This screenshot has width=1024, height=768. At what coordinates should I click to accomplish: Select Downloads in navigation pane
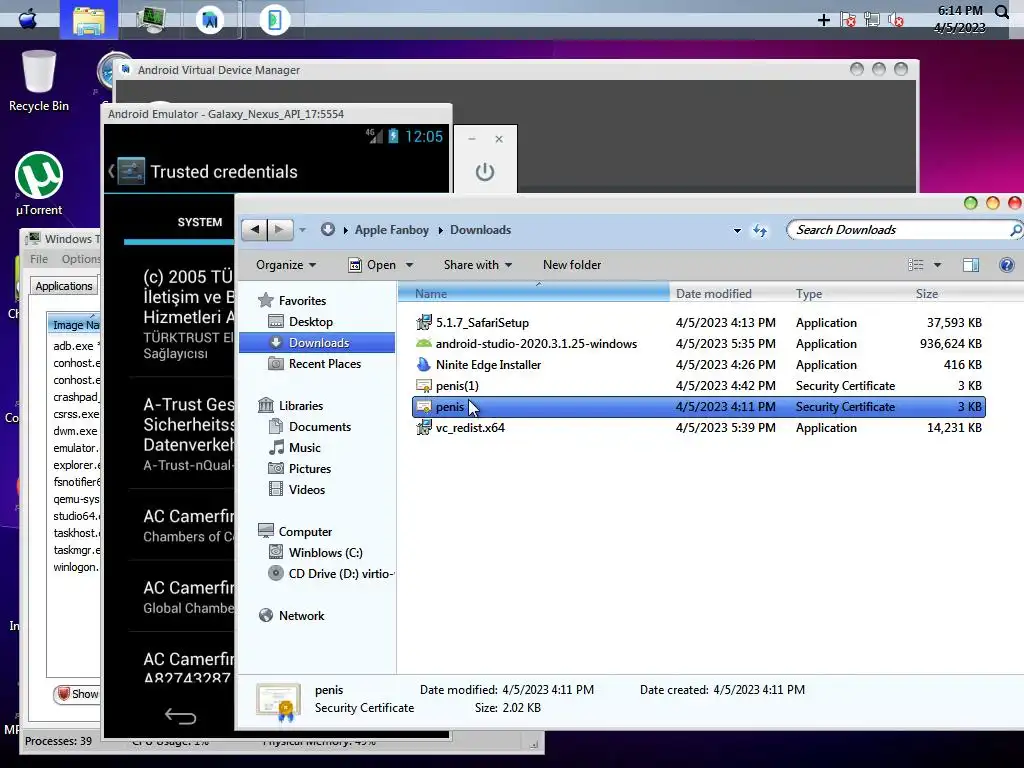pyautogui.click(x=317, y=343)
